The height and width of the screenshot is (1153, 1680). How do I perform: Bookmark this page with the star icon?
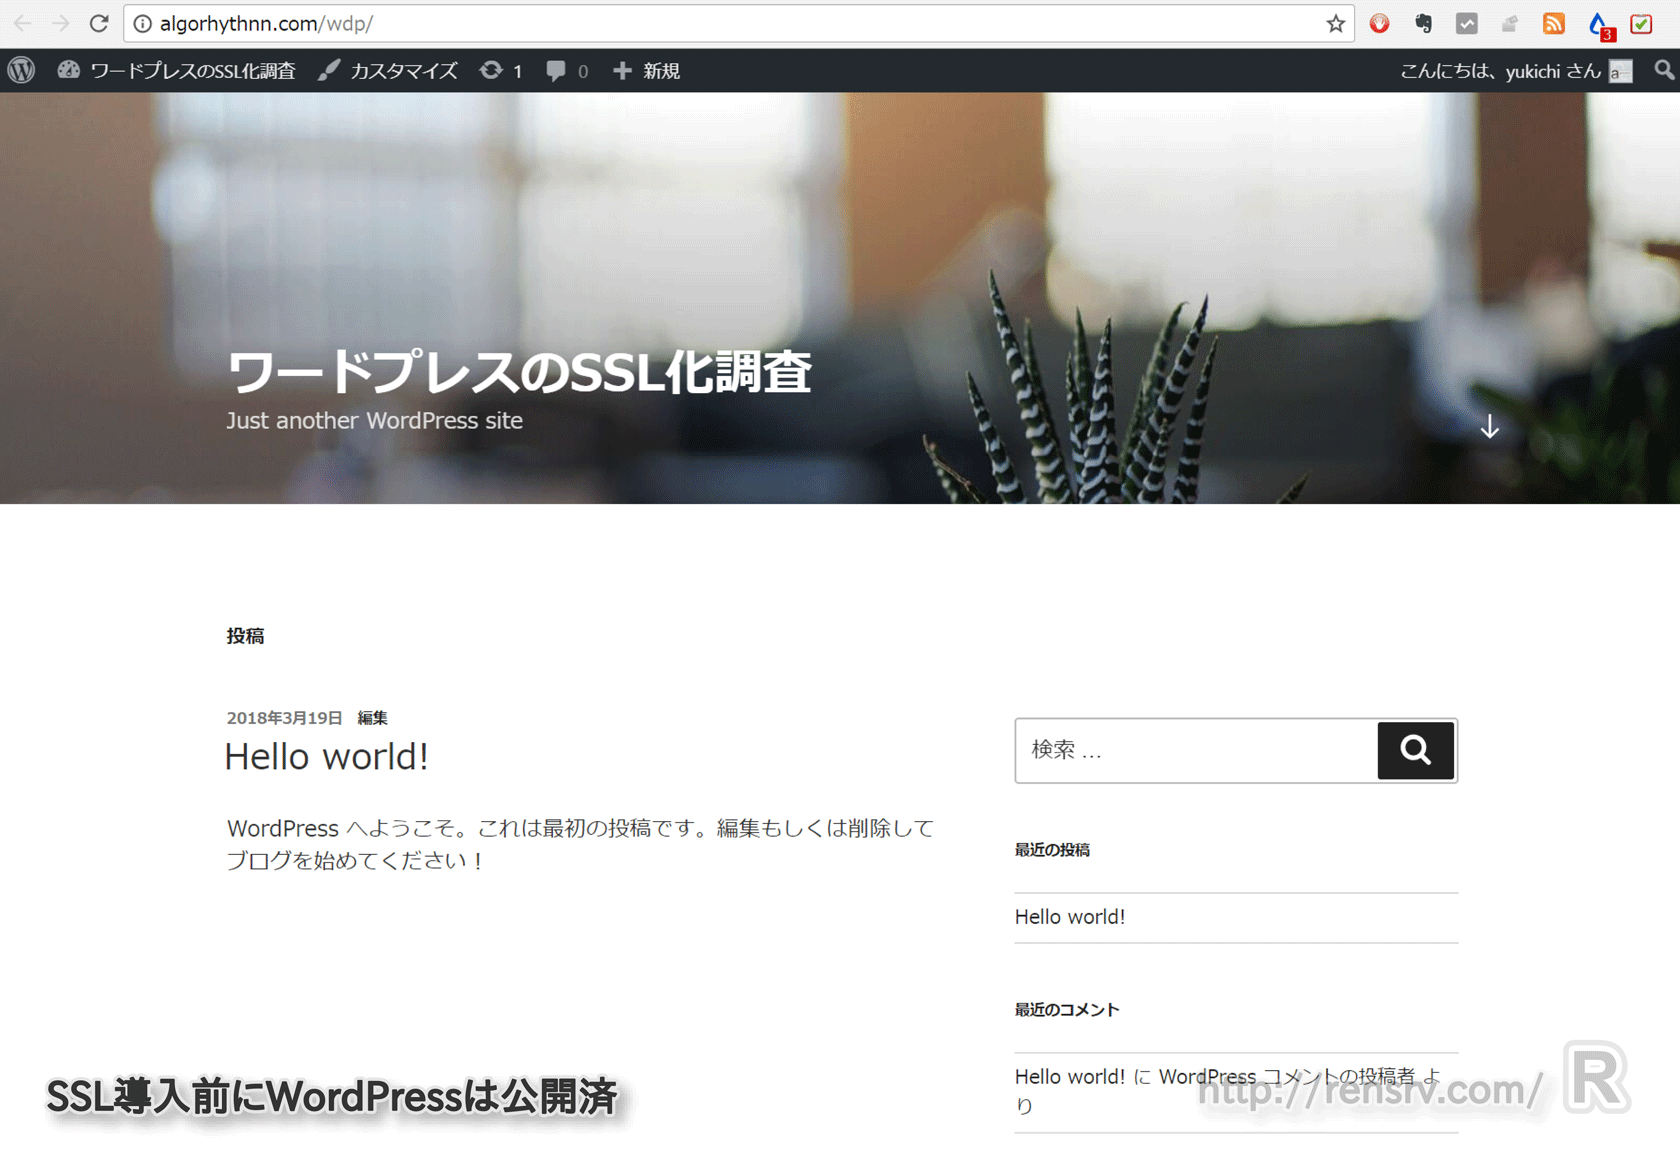(1335, 24)
